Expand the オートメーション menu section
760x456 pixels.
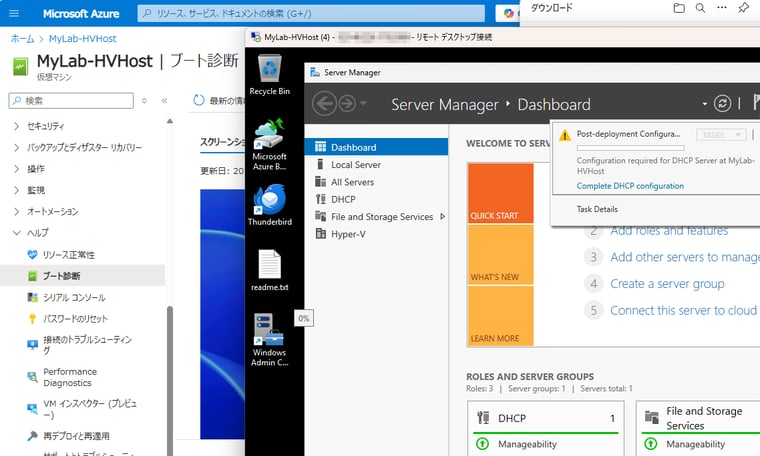pyautogui.click(x=17, y=211)
